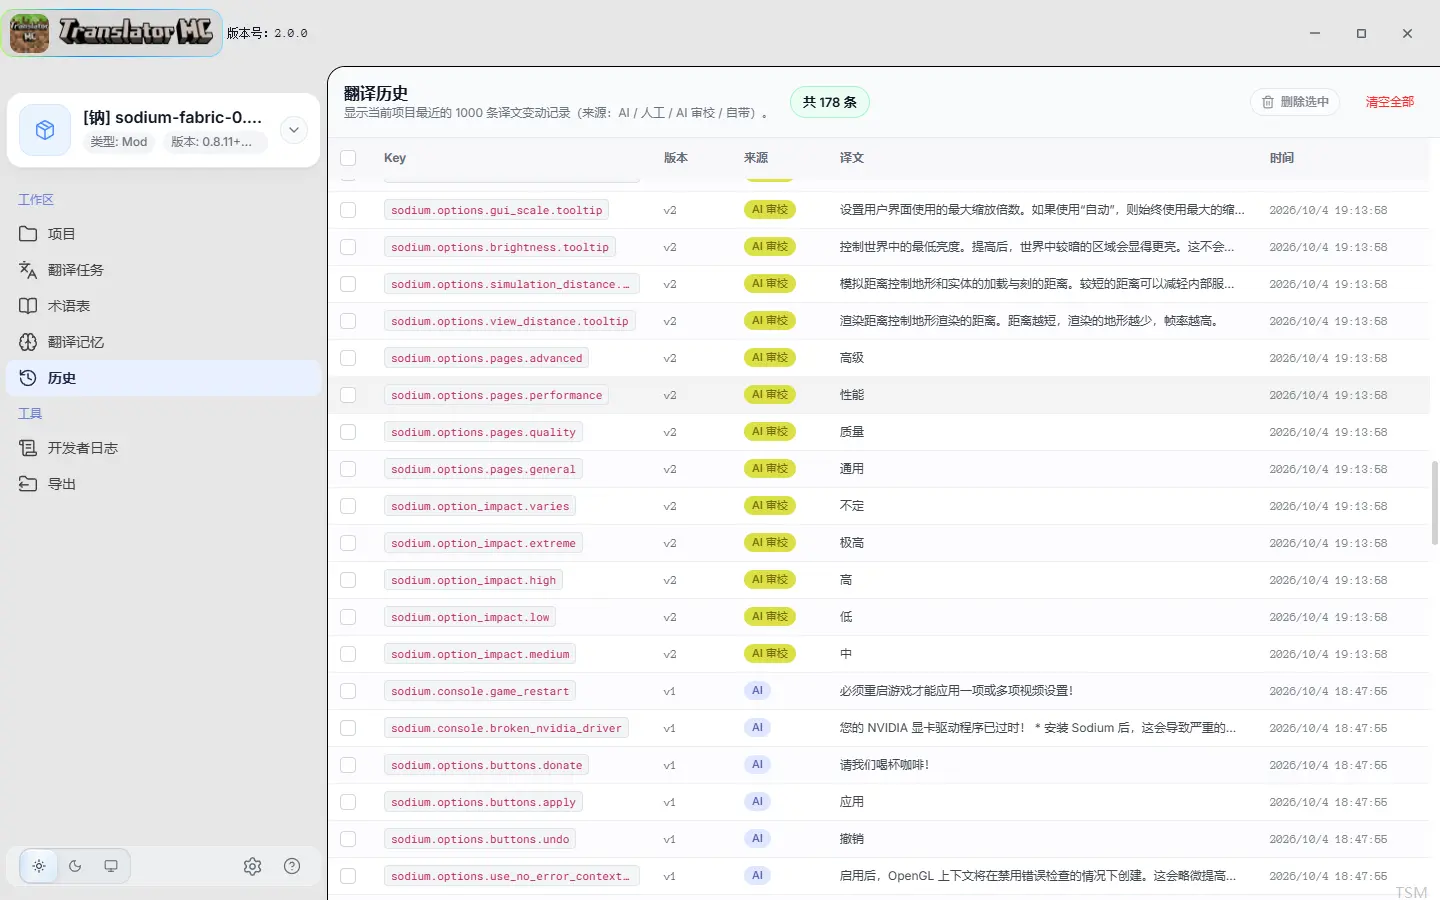Click the 译文 column header
Screen dimensions: 1440x900
852,158
